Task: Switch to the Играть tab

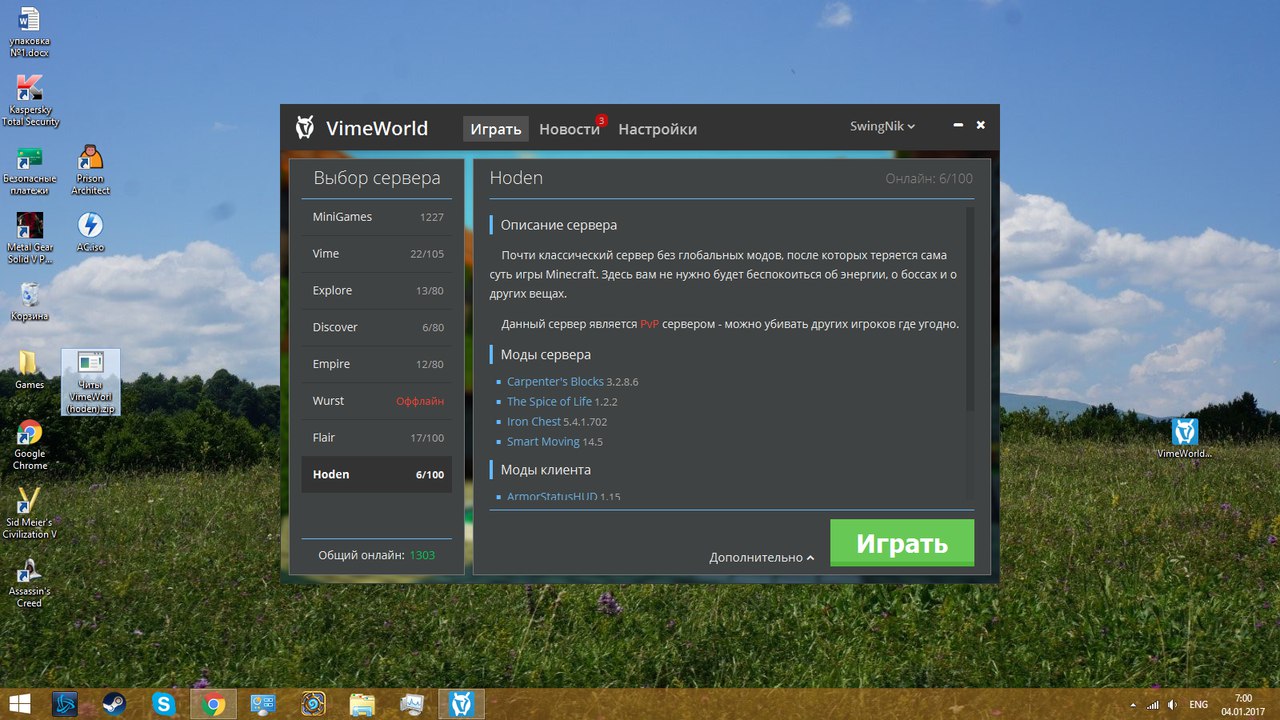Action: click(x=496, y=129)
